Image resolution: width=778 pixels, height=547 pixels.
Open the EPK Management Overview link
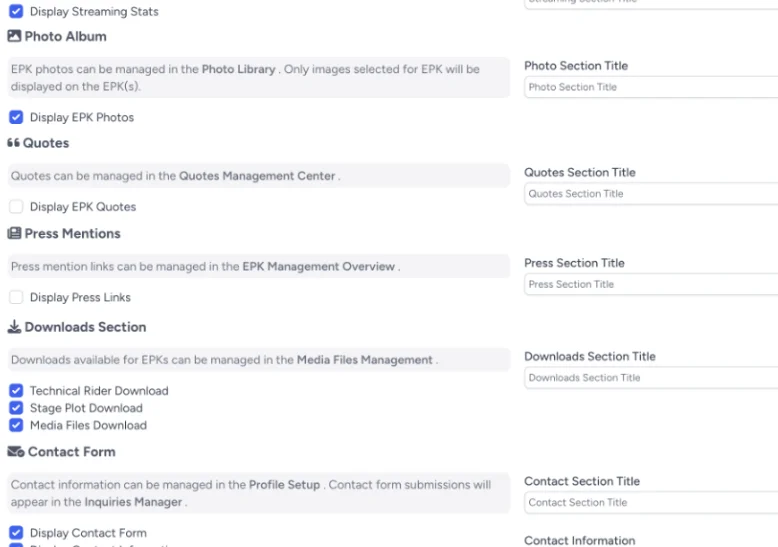[x=319, y=267]
